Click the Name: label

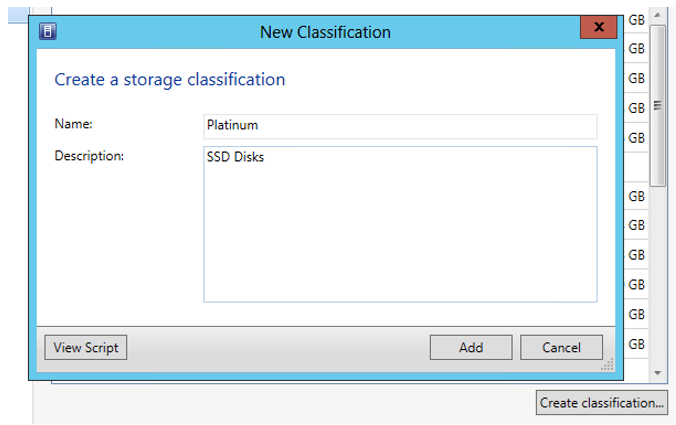(73, 124)
